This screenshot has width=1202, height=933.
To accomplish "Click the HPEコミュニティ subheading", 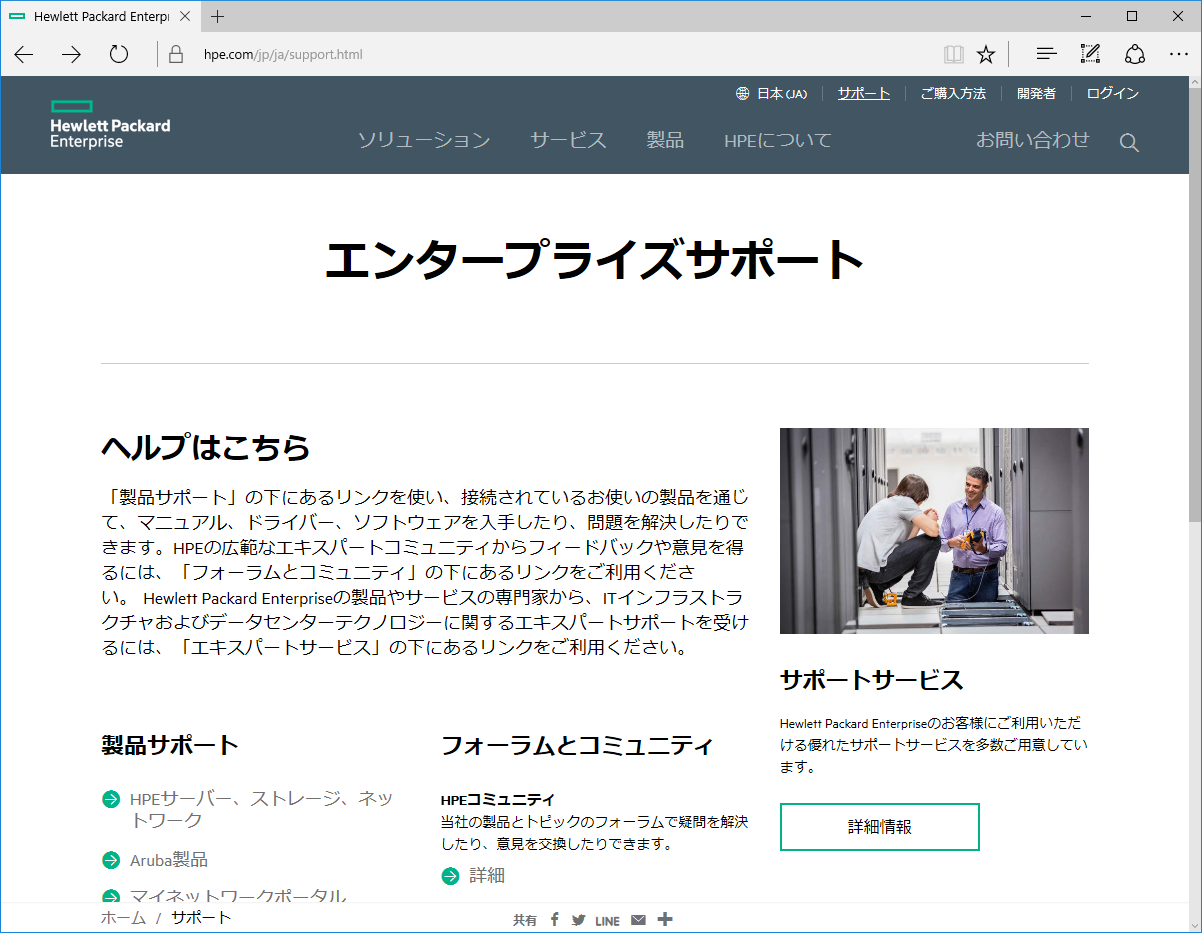I will [x=498, y=799].
